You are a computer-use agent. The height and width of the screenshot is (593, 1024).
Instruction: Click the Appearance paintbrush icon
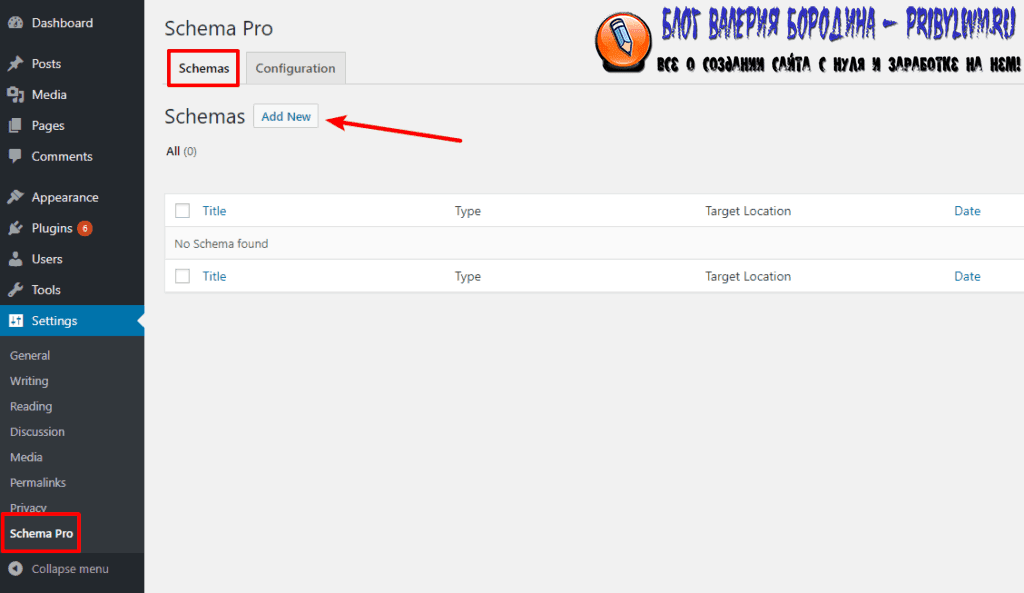point(15,197)
